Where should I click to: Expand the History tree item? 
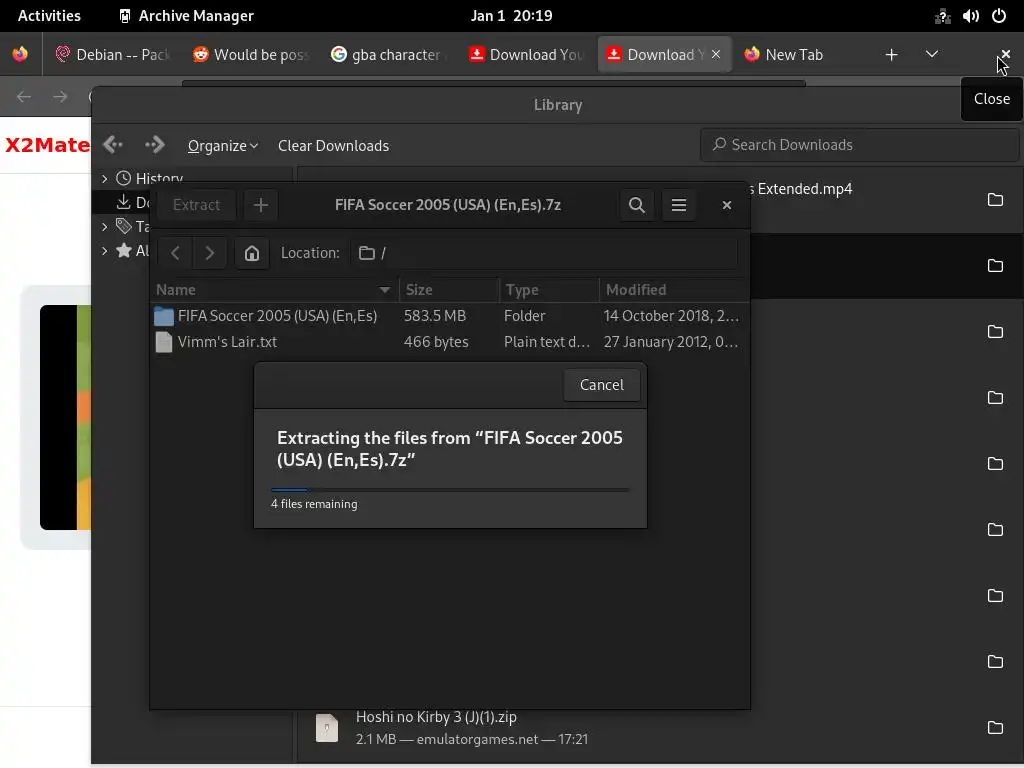104,178
